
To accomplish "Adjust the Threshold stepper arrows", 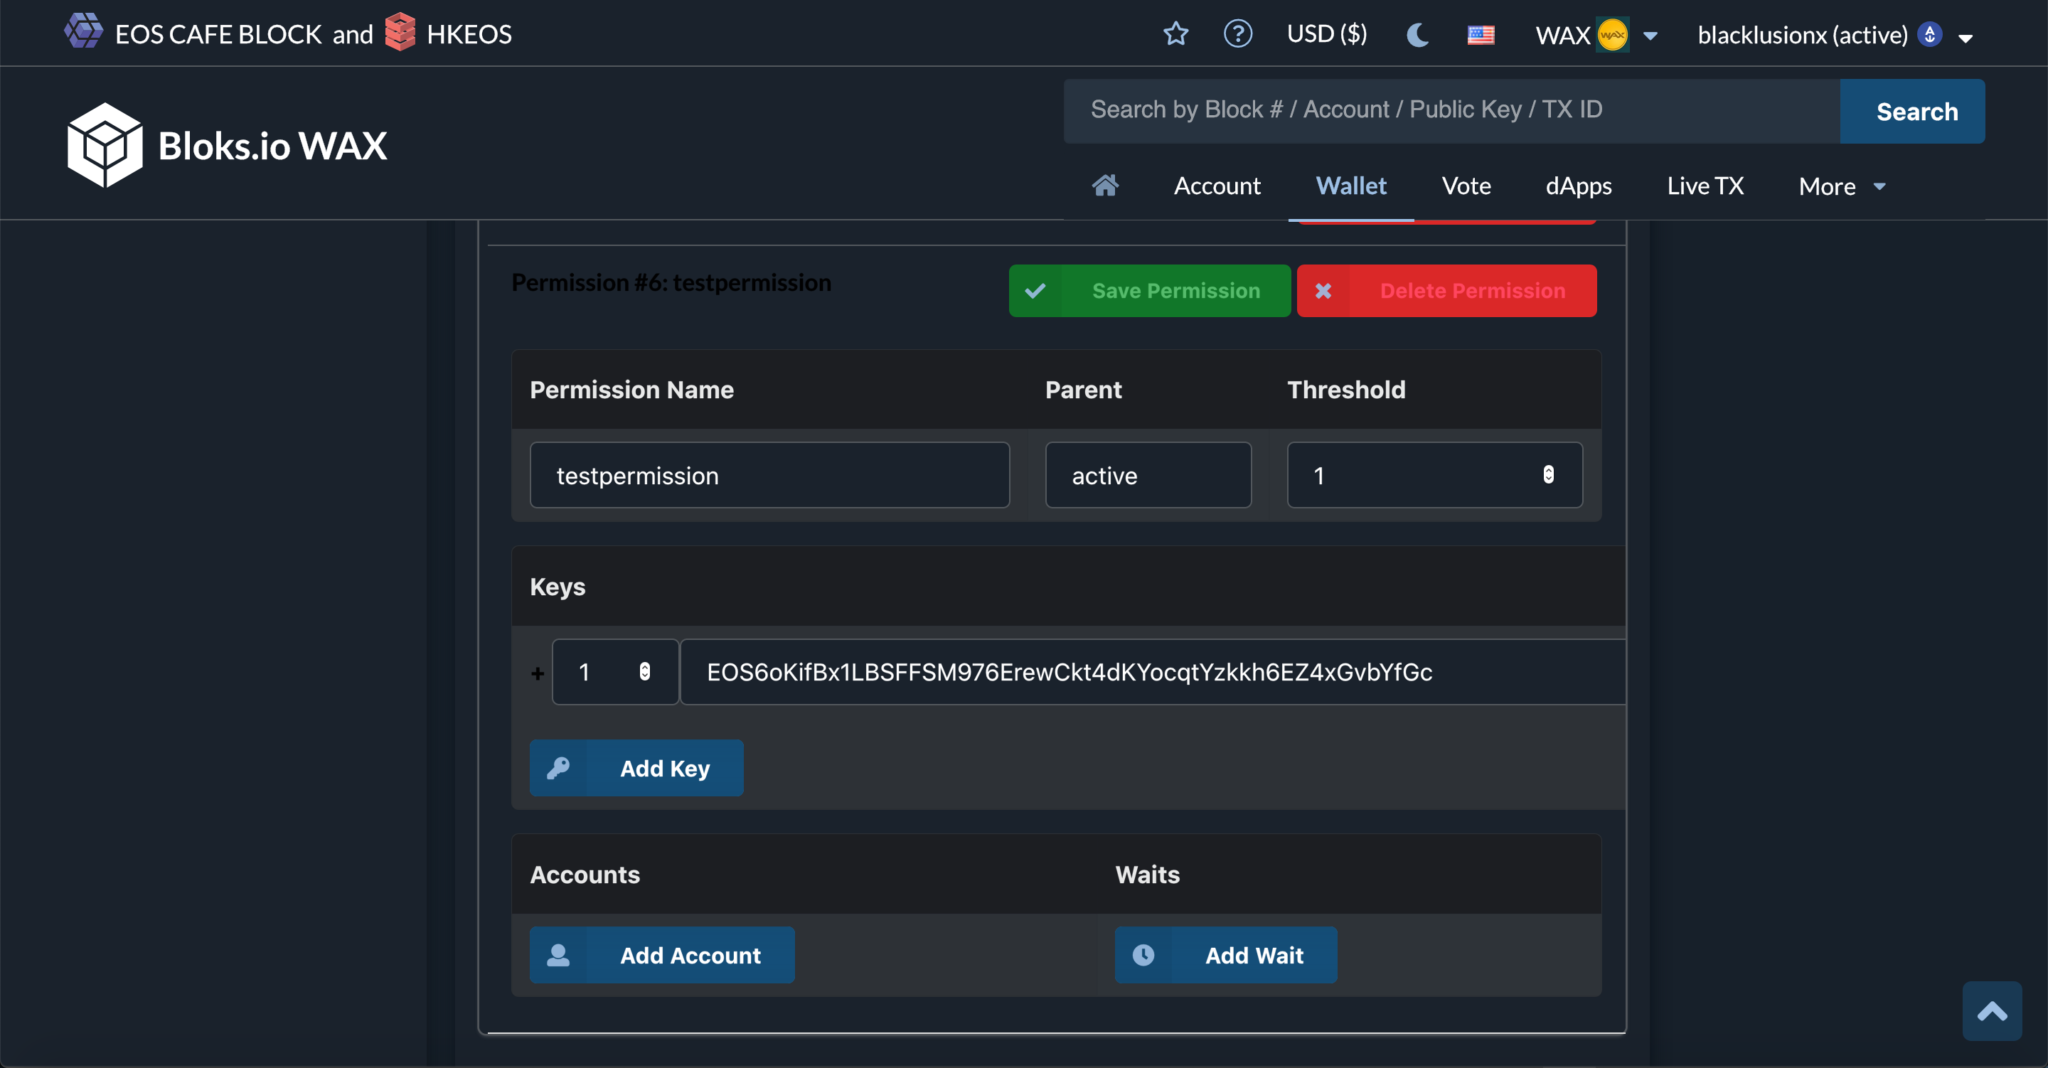I will [x=1548, y=475].
